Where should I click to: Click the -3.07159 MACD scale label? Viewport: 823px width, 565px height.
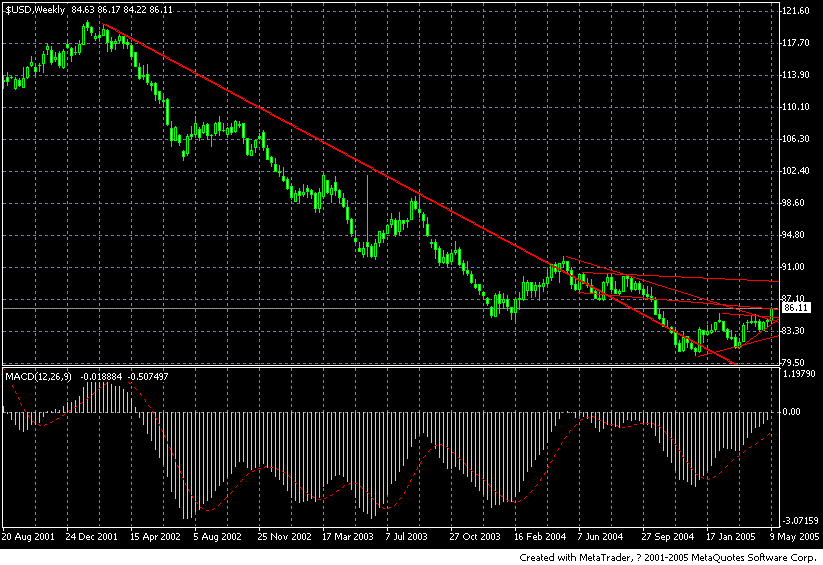pos(800,521)
